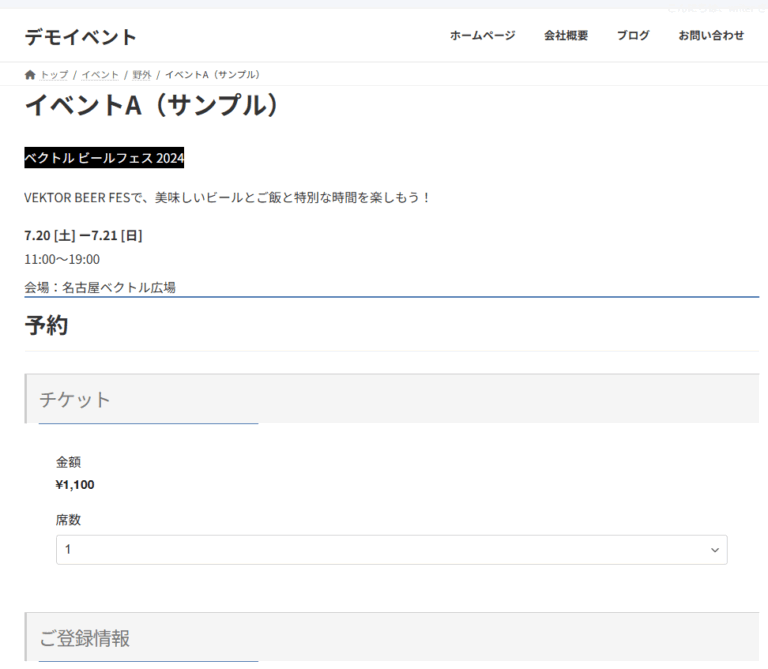
Task: Go to the 会社概要 page
Action: click(x=566, y=36)
